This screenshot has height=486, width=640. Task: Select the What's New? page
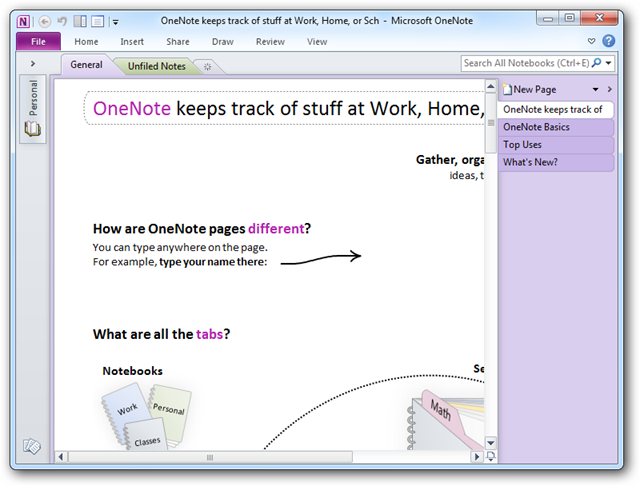coord(555,162)
